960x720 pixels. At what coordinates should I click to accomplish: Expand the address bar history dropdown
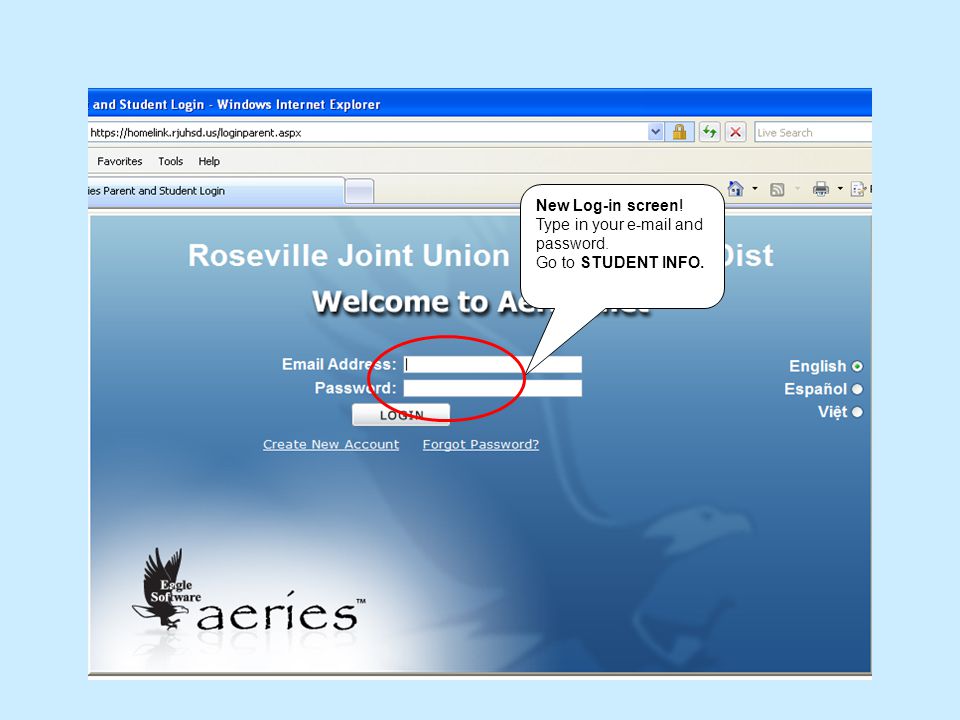656,132
